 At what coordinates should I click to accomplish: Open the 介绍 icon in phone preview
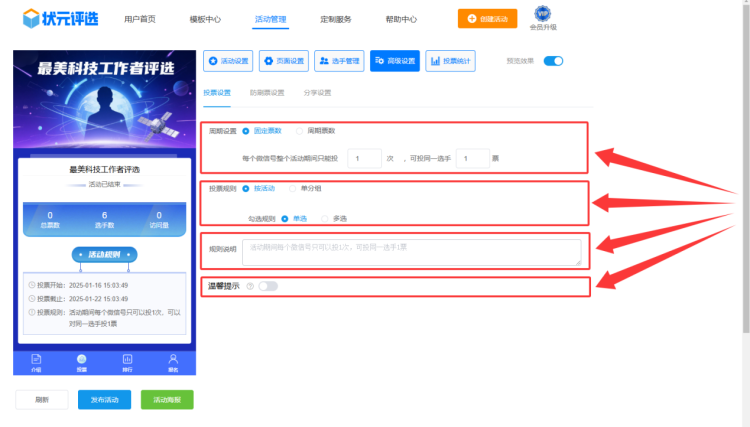point(36,360)
